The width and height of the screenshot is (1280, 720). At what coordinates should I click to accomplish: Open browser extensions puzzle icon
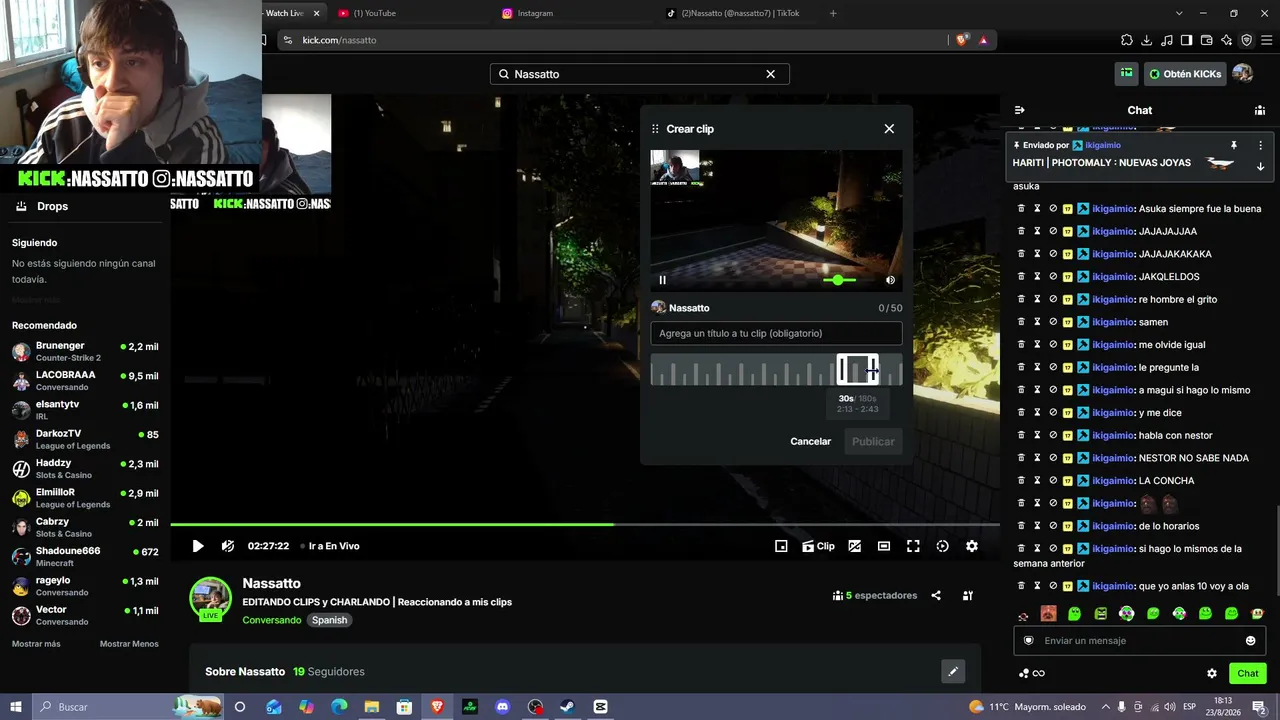tap(1127, 40)
